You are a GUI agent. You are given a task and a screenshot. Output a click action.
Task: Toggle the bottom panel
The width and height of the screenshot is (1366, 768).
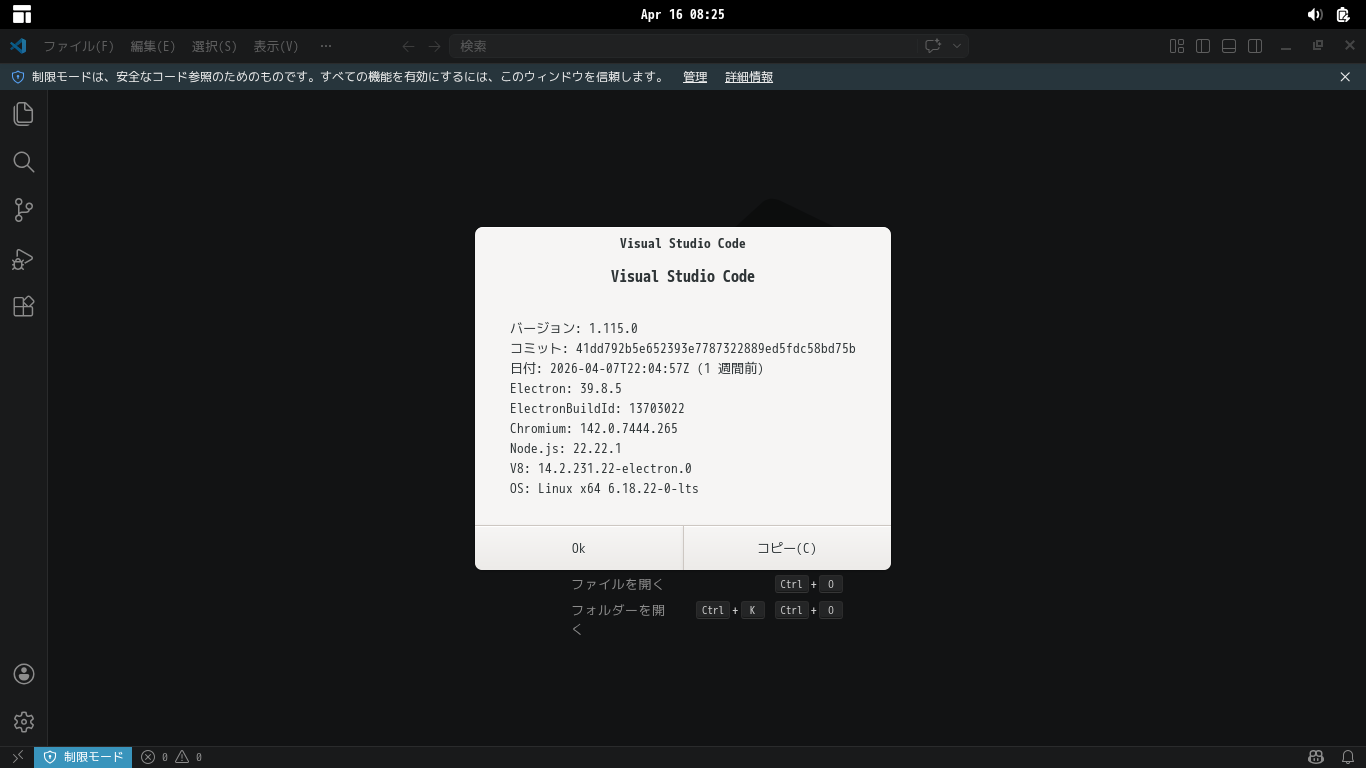(1229, 46)
